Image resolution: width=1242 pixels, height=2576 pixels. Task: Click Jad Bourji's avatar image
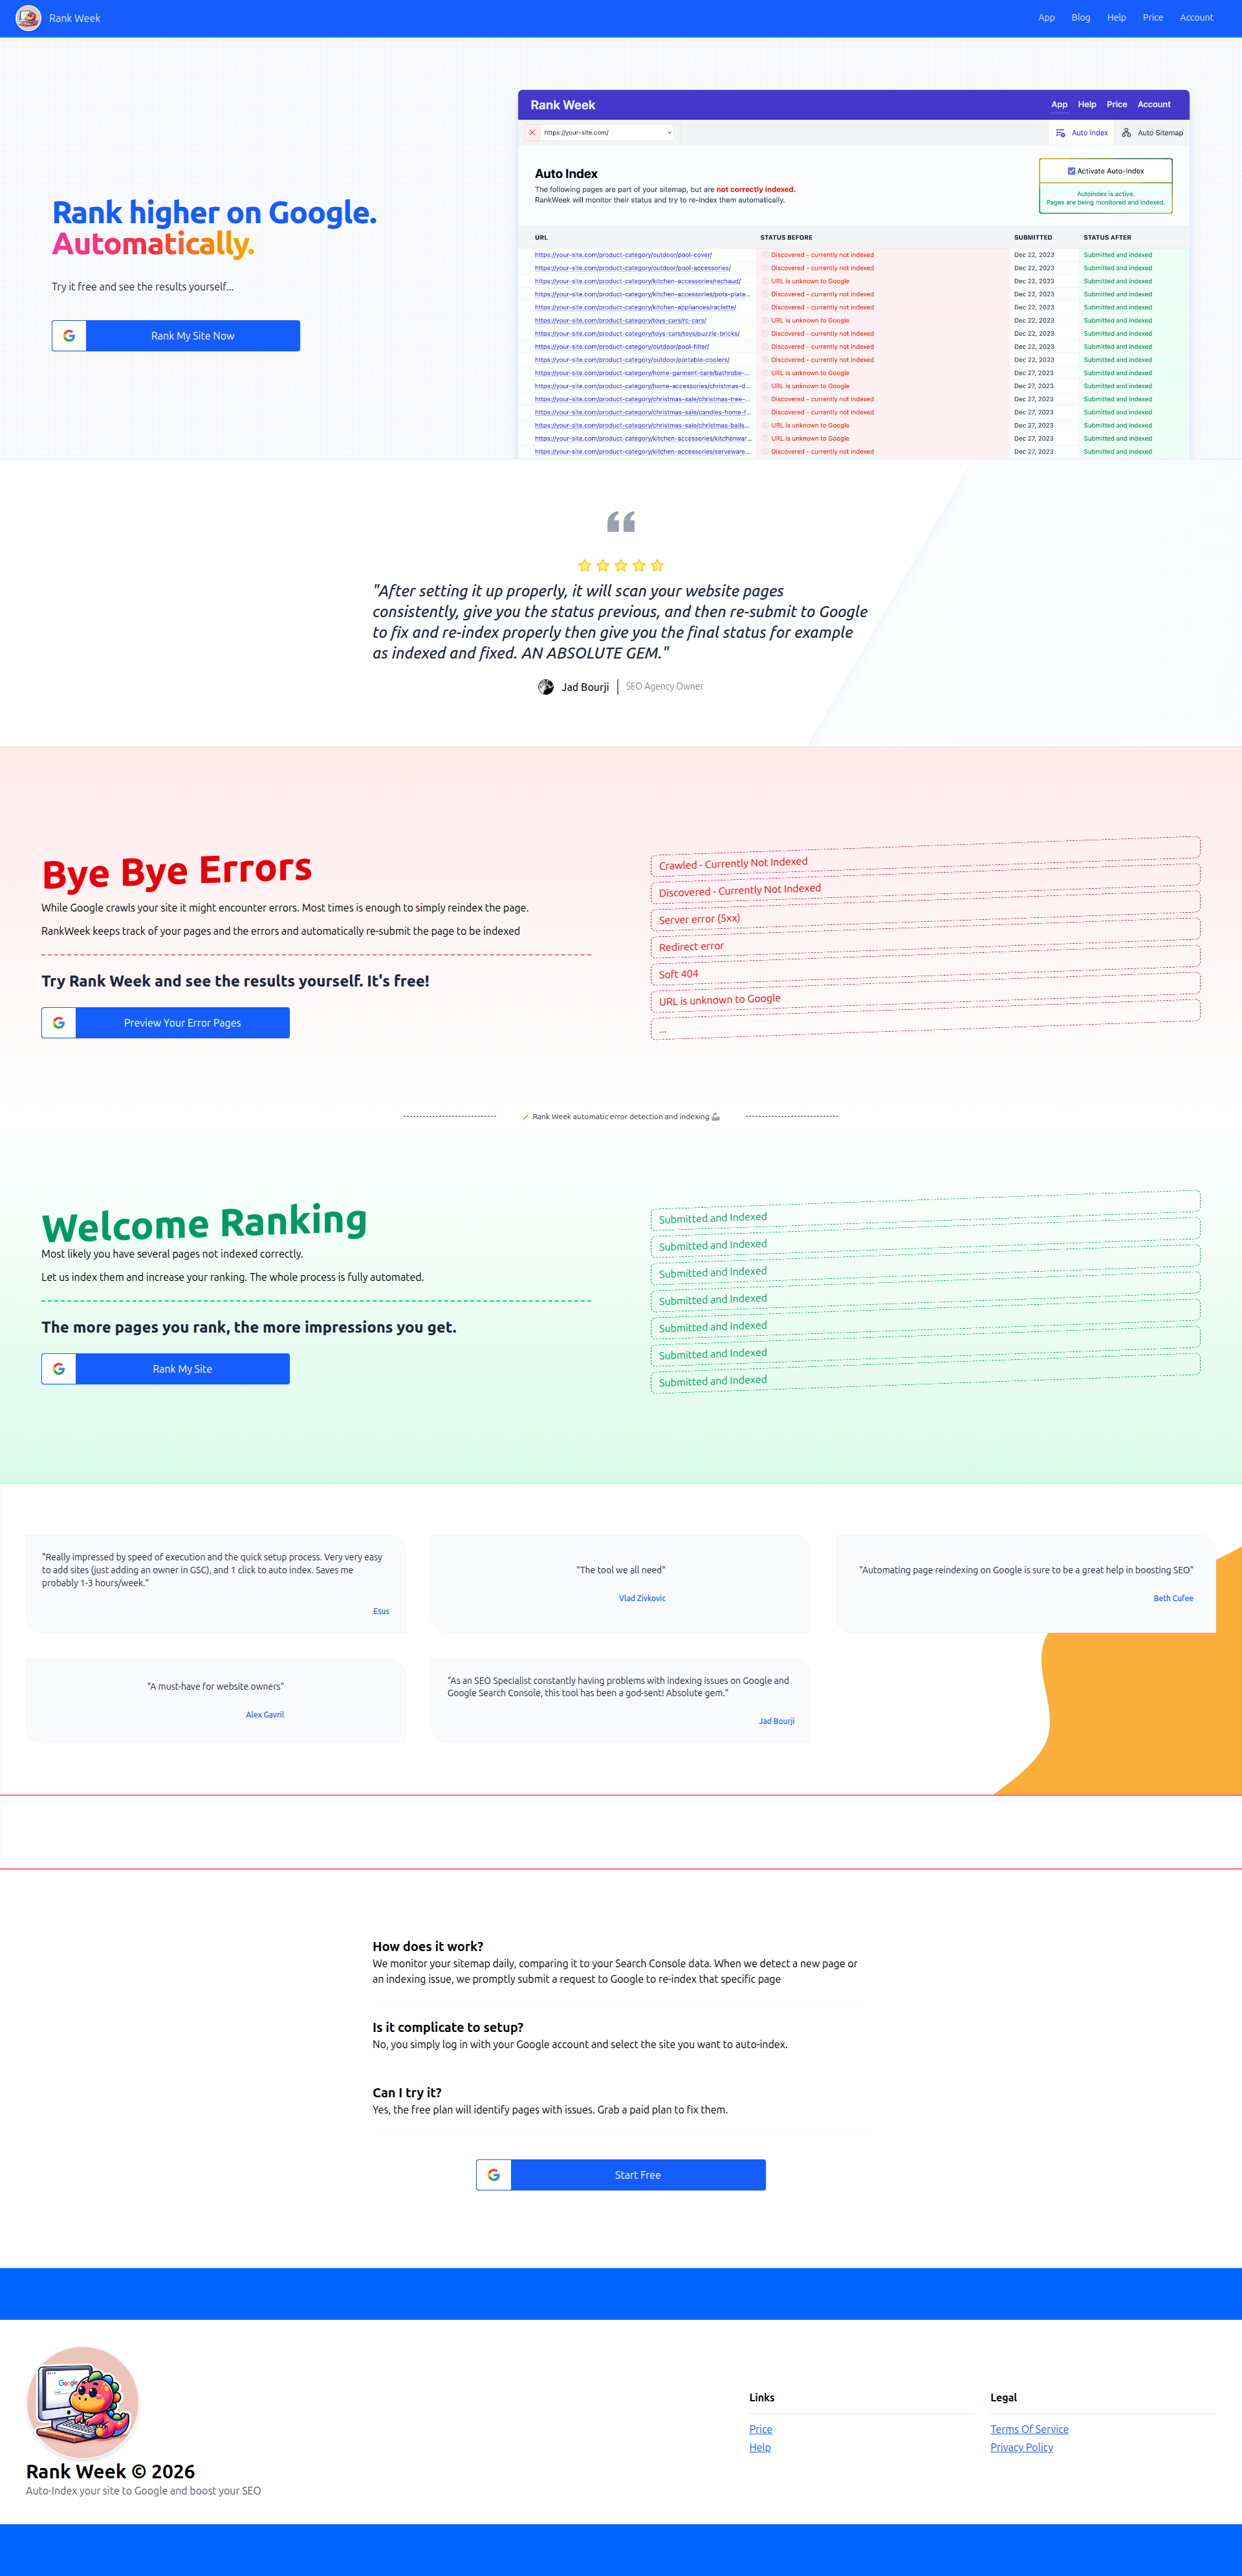point(546,687)
